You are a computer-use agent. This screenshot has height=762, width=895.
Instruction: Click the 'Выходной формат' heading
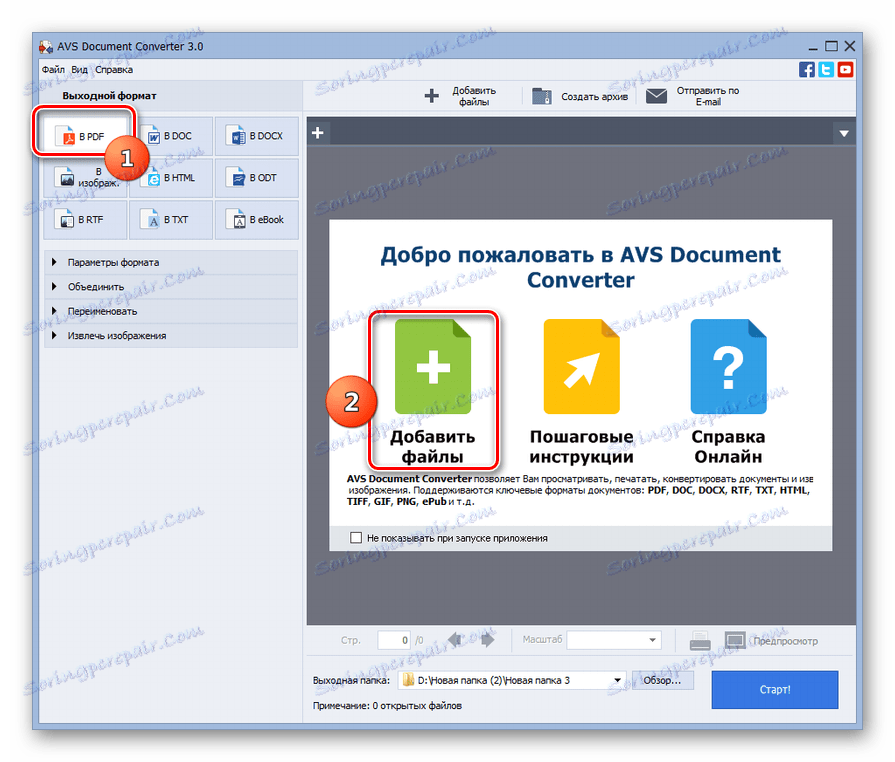click(x=109, y=96)
